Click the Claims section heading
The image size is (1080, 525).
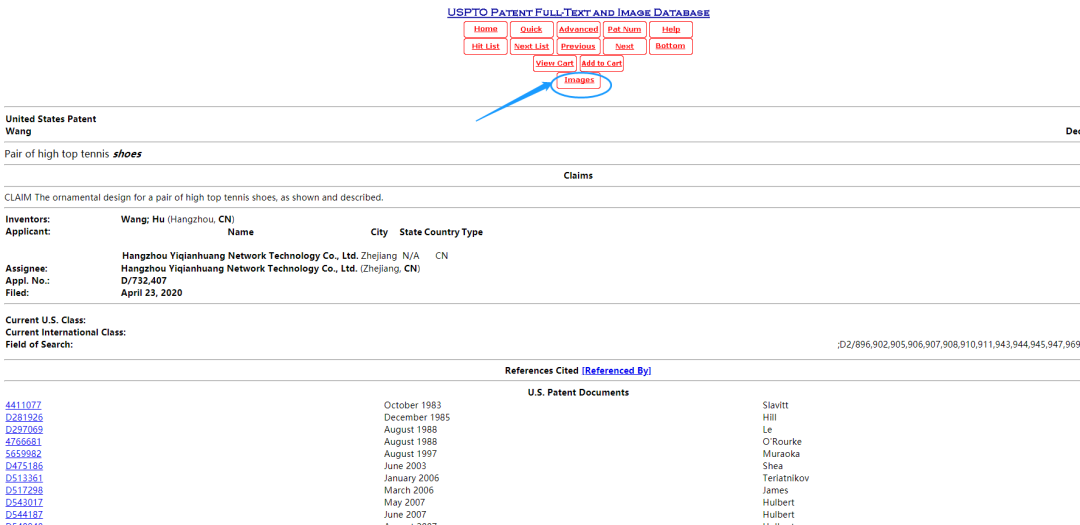[579, 176]
